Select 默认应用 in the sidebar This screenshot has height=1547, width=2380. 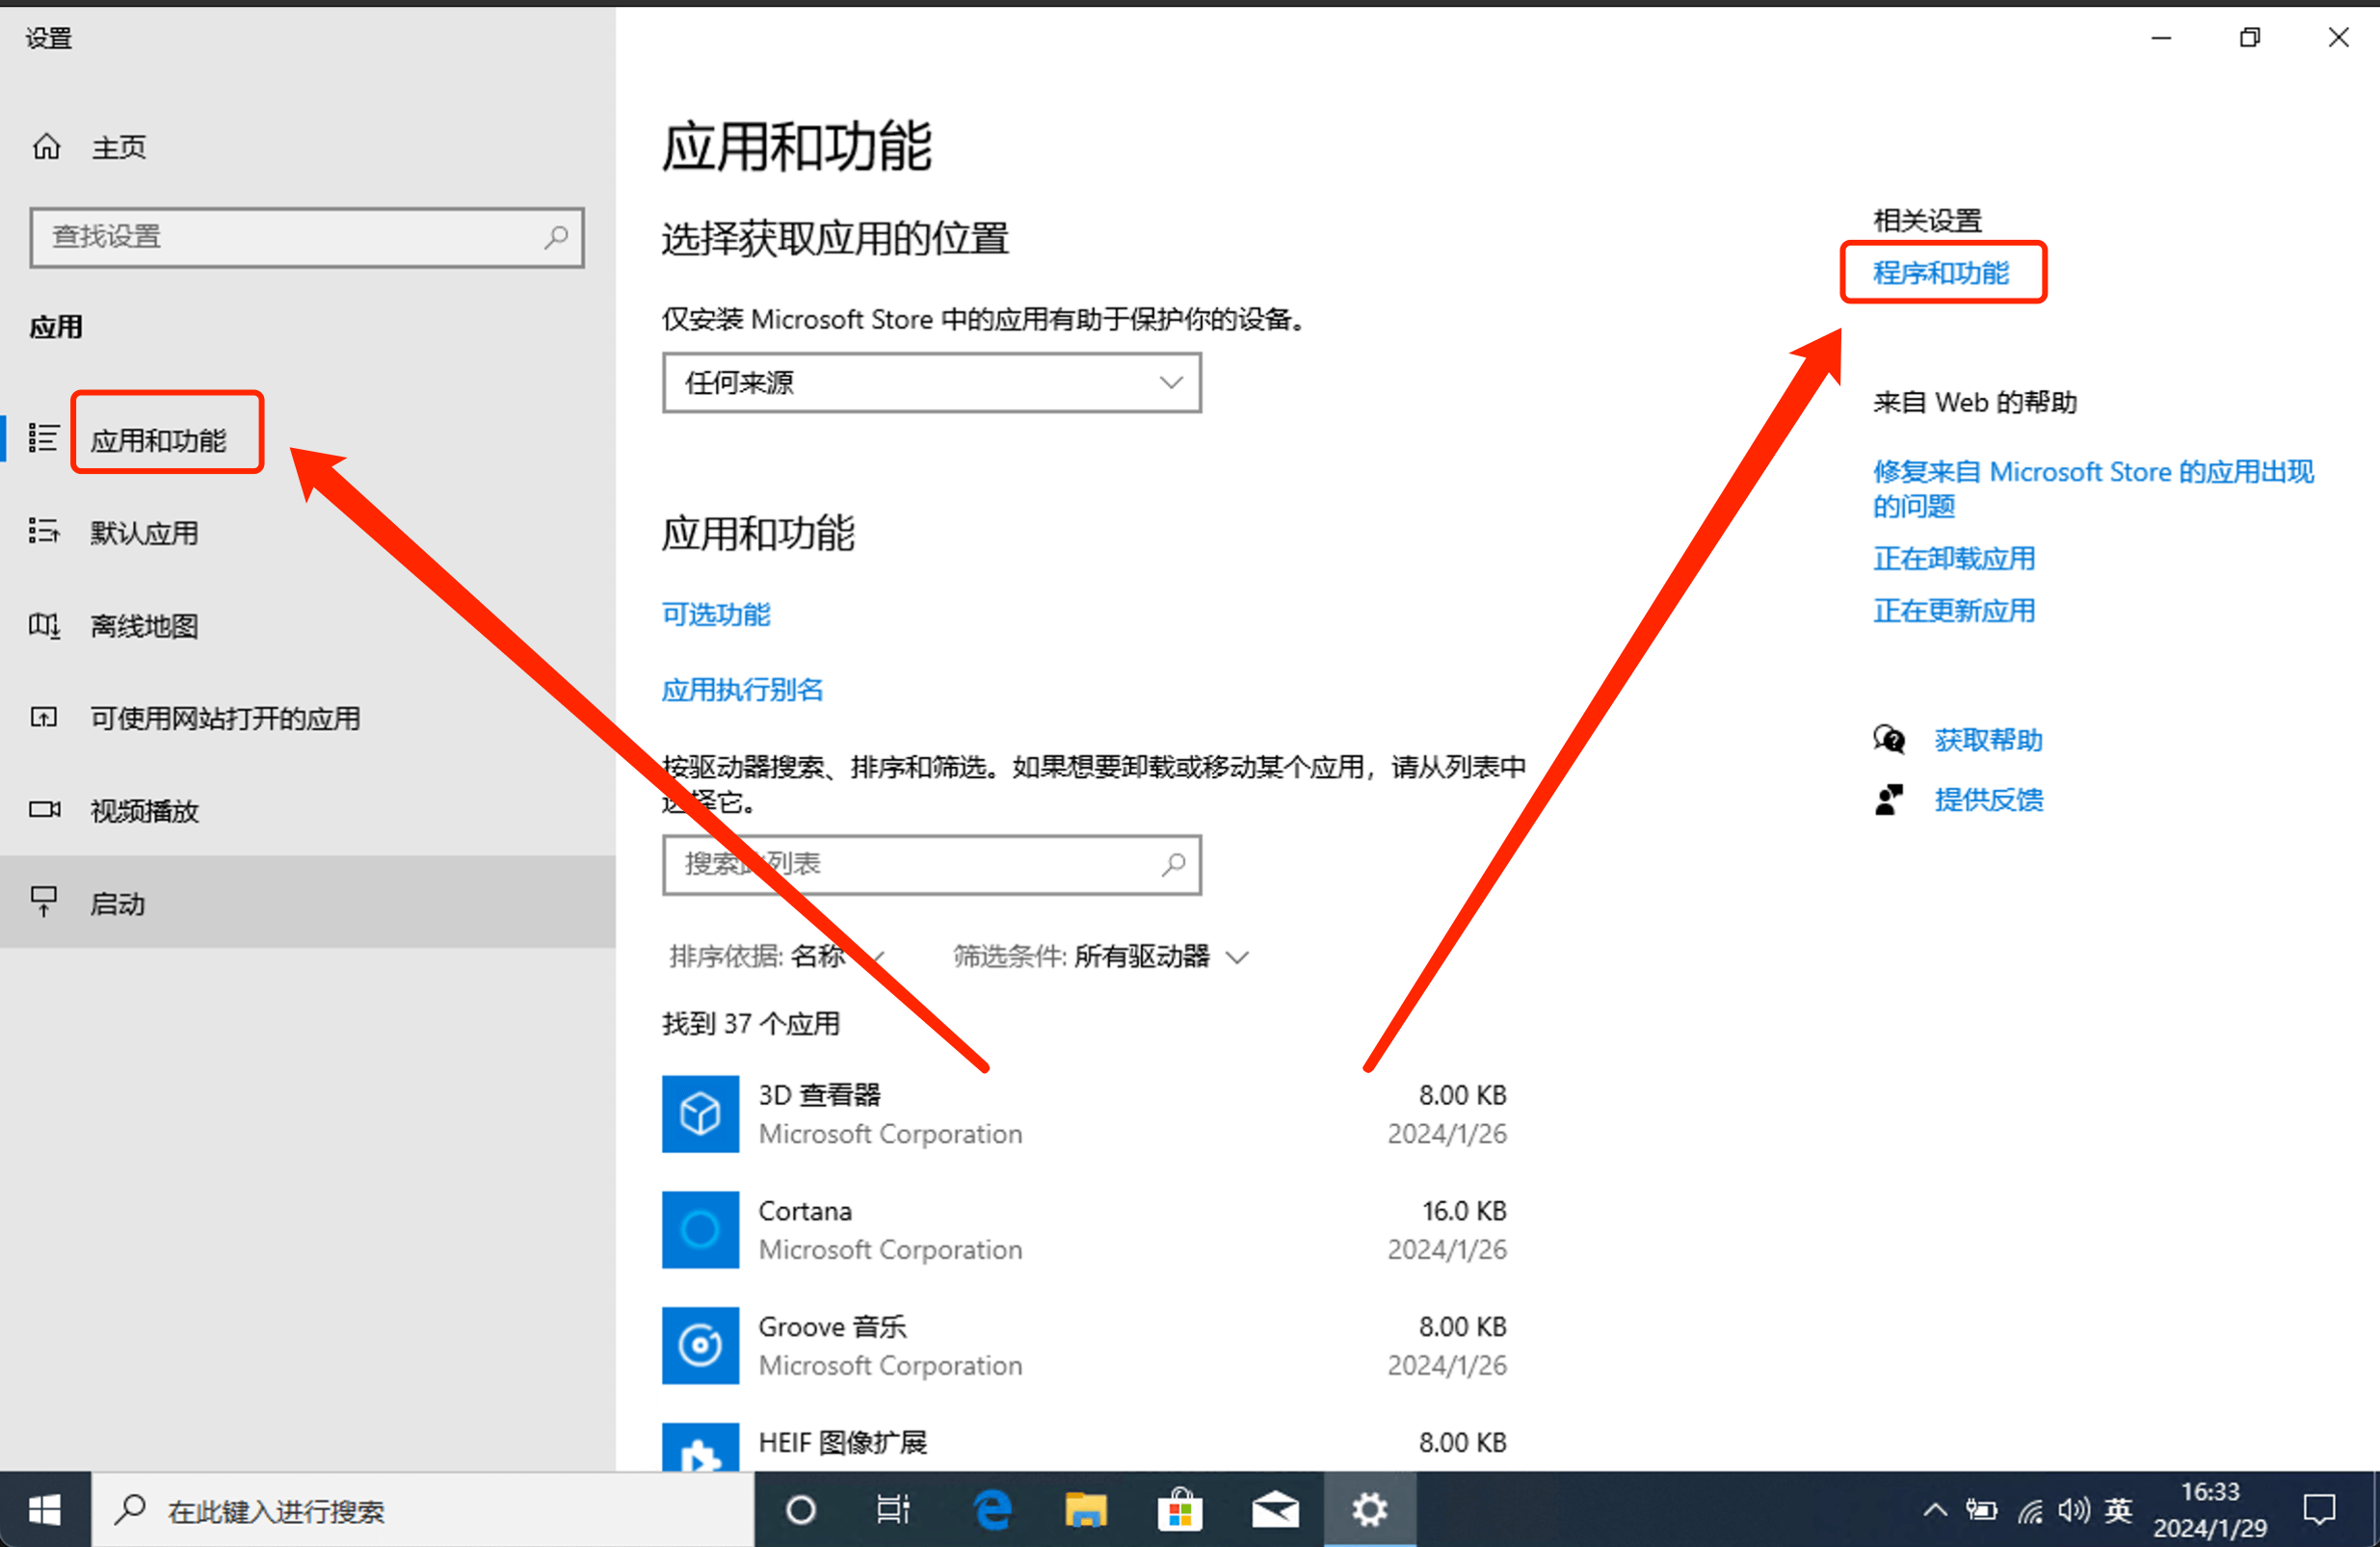click(144, 532)
